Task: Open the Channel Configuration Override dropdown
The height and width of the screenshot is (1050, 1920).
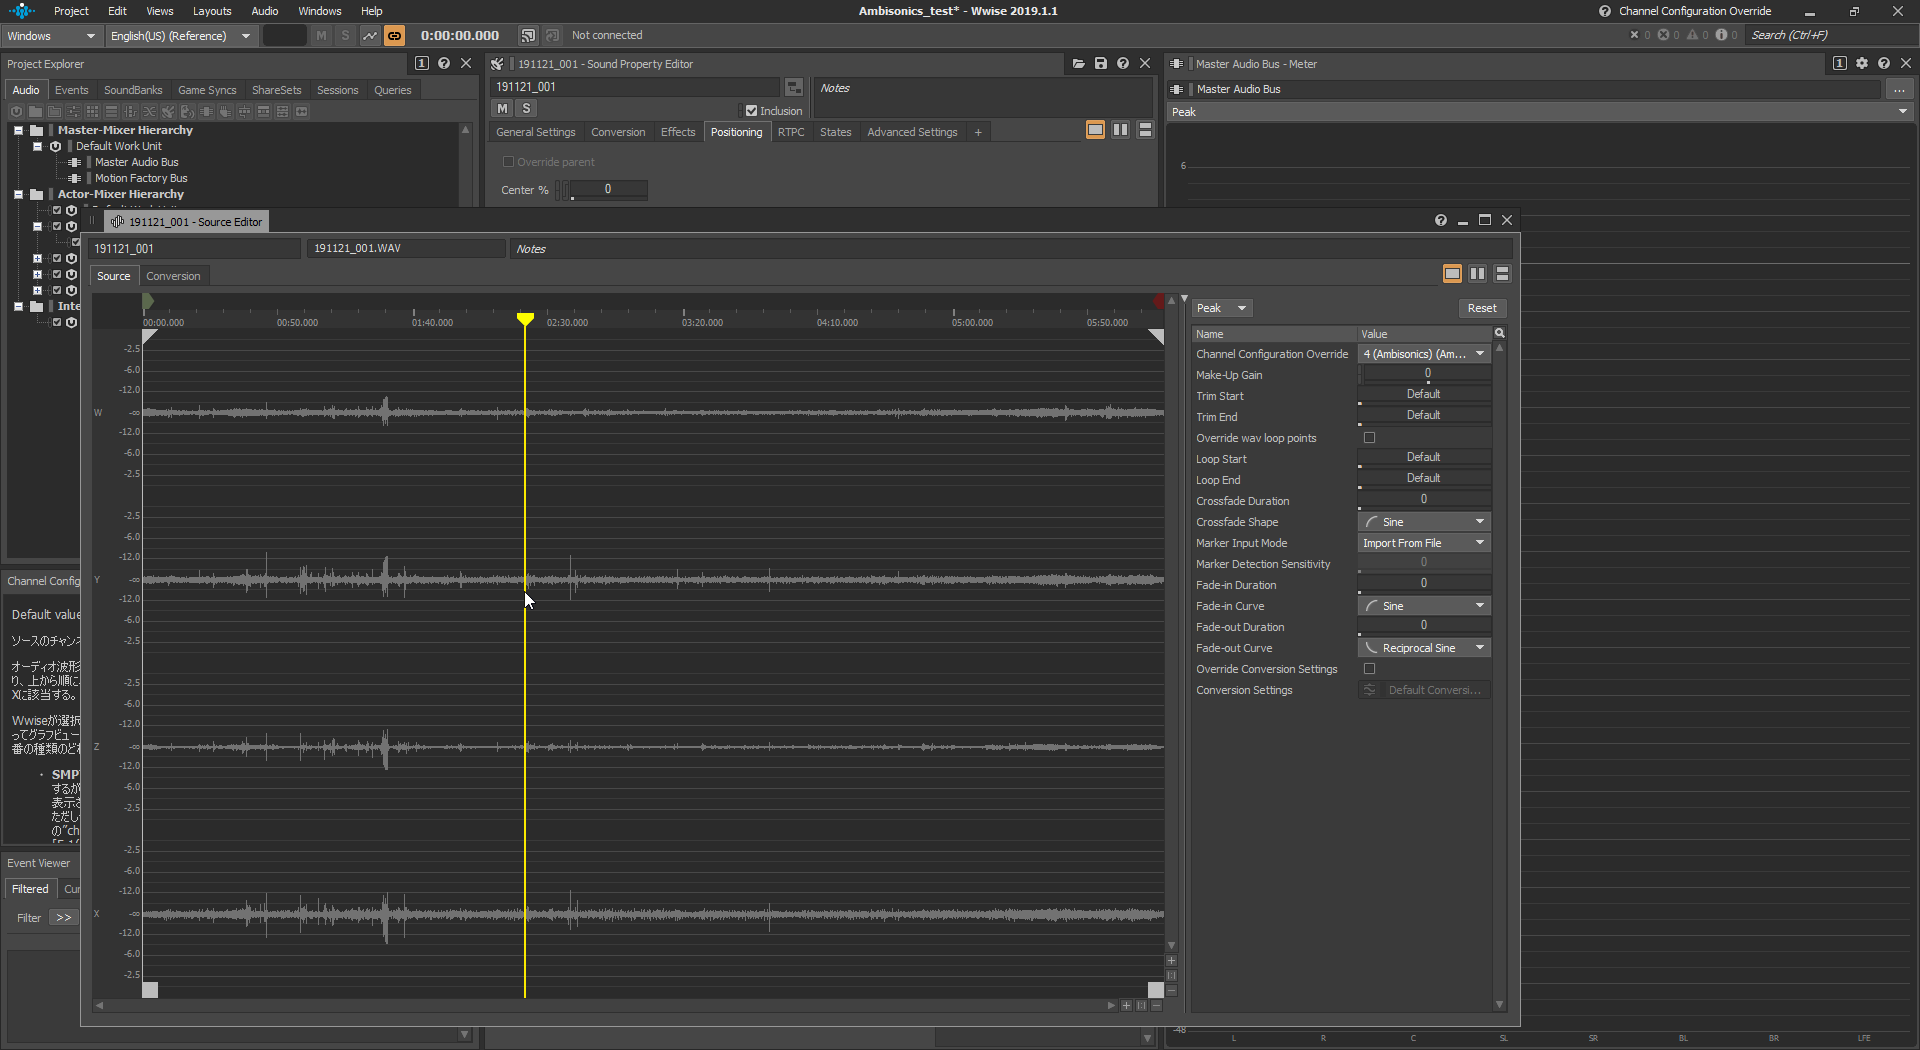Action: pos(1424,354)
